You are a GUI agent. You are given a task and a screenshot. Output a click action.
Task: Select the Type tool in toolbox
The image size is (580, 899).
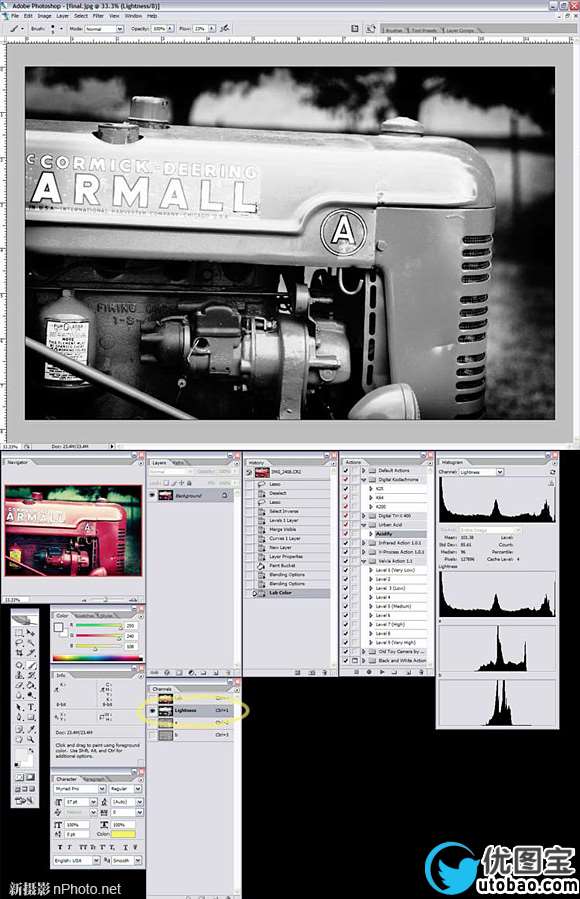click(x=31, y=707)
